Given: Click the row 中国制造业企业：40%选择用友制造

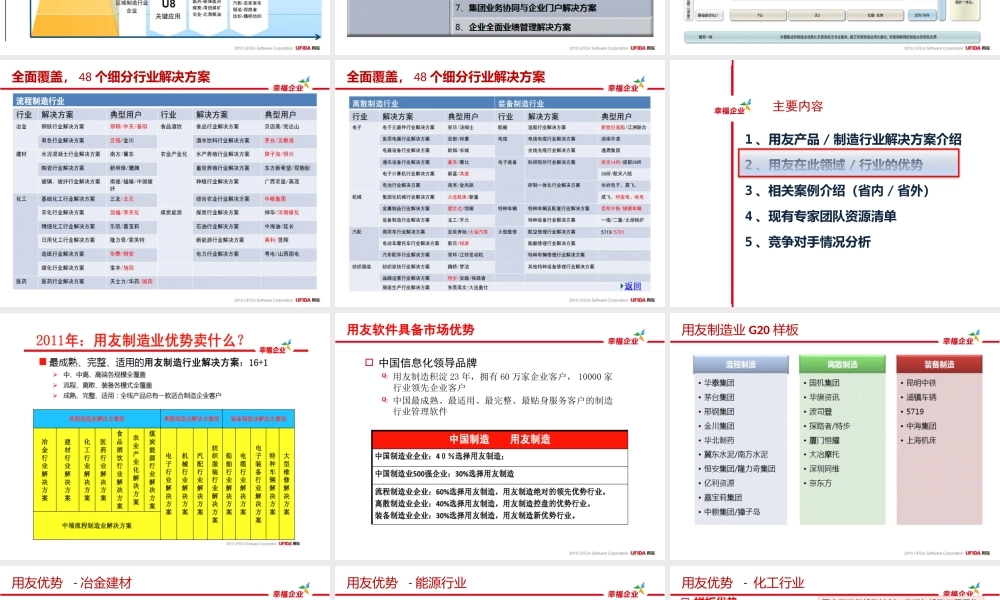Looking at the screenshot, I should pos(499,457).
